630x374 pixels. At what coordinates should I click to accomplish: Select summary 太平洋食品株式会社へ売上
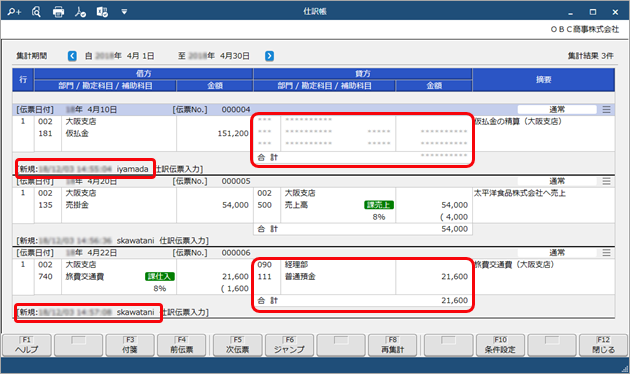click(520, 193)
